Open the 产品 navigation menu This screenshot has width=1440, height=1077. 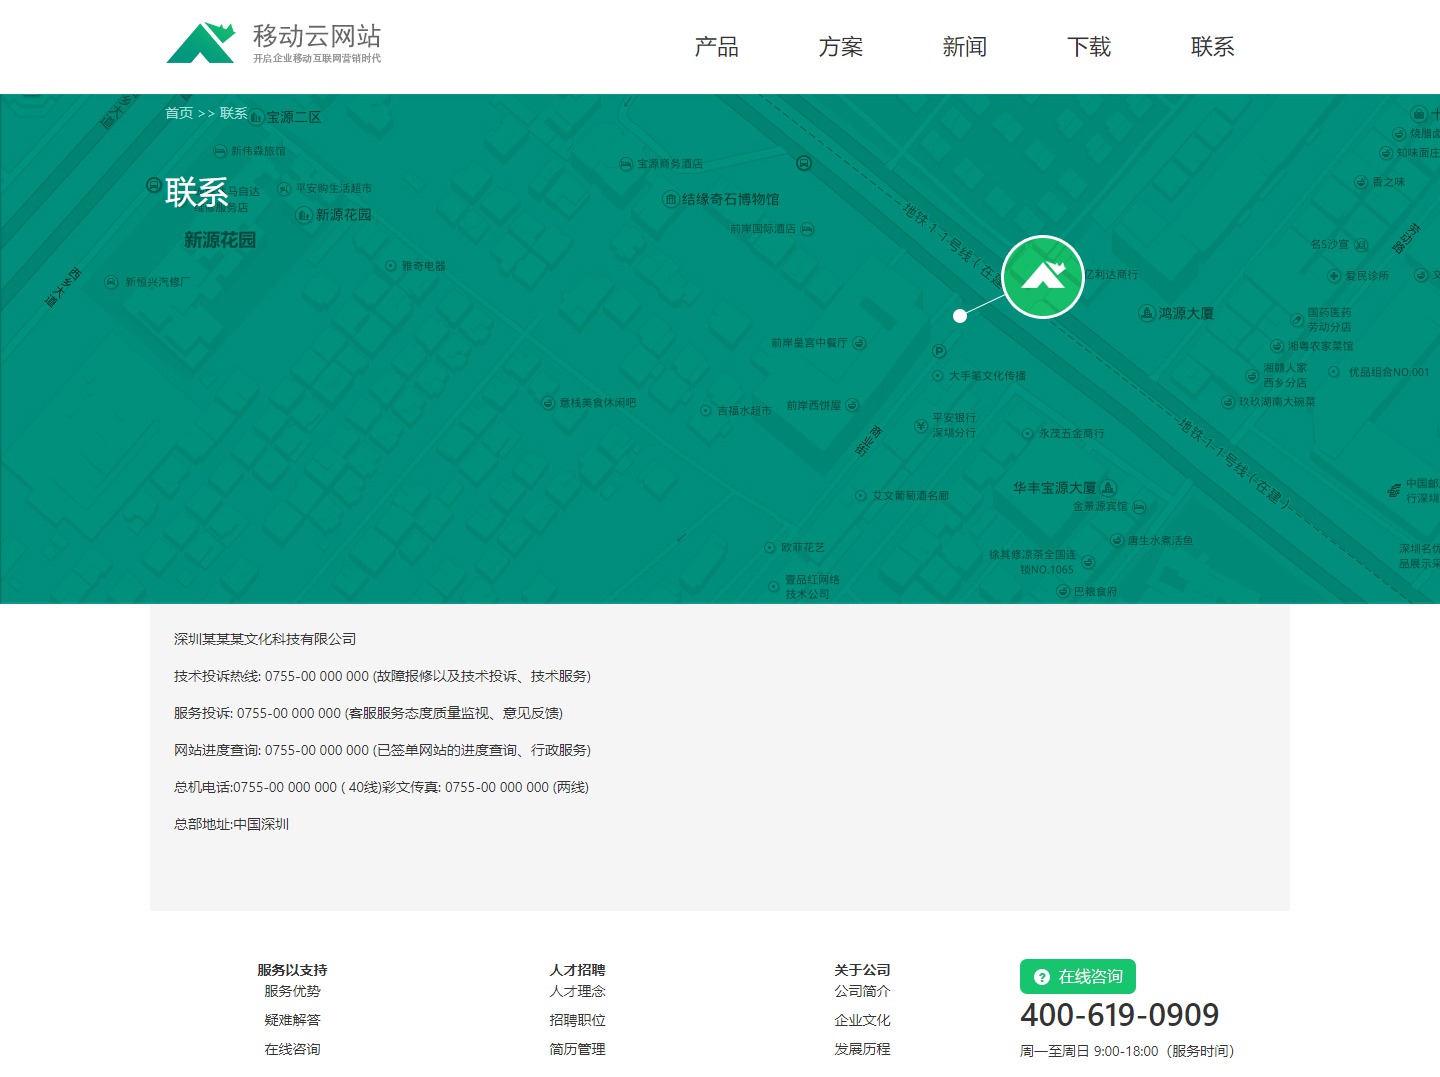pos(716,47)
